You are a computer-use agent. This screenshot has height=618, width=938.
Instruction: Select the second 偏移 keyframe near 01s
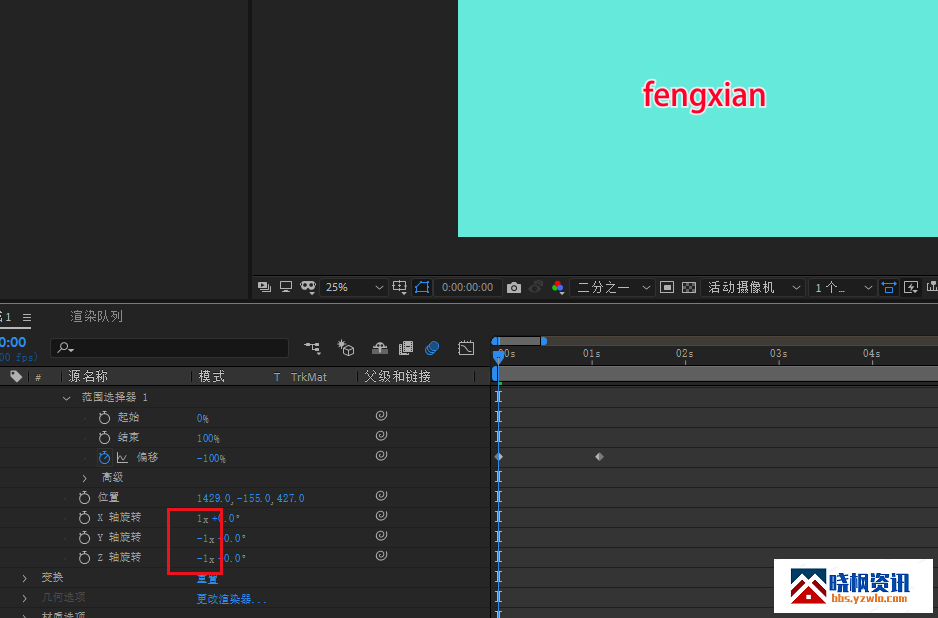click(599, 456)
